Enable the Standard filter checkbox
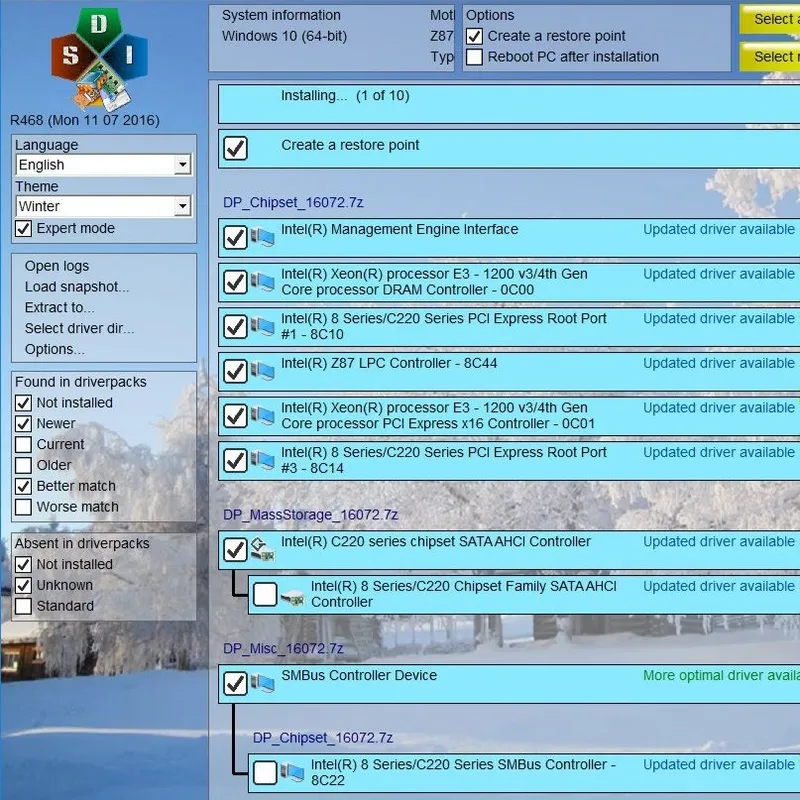Viewport: 800px width, 800px height. (23, 606)
